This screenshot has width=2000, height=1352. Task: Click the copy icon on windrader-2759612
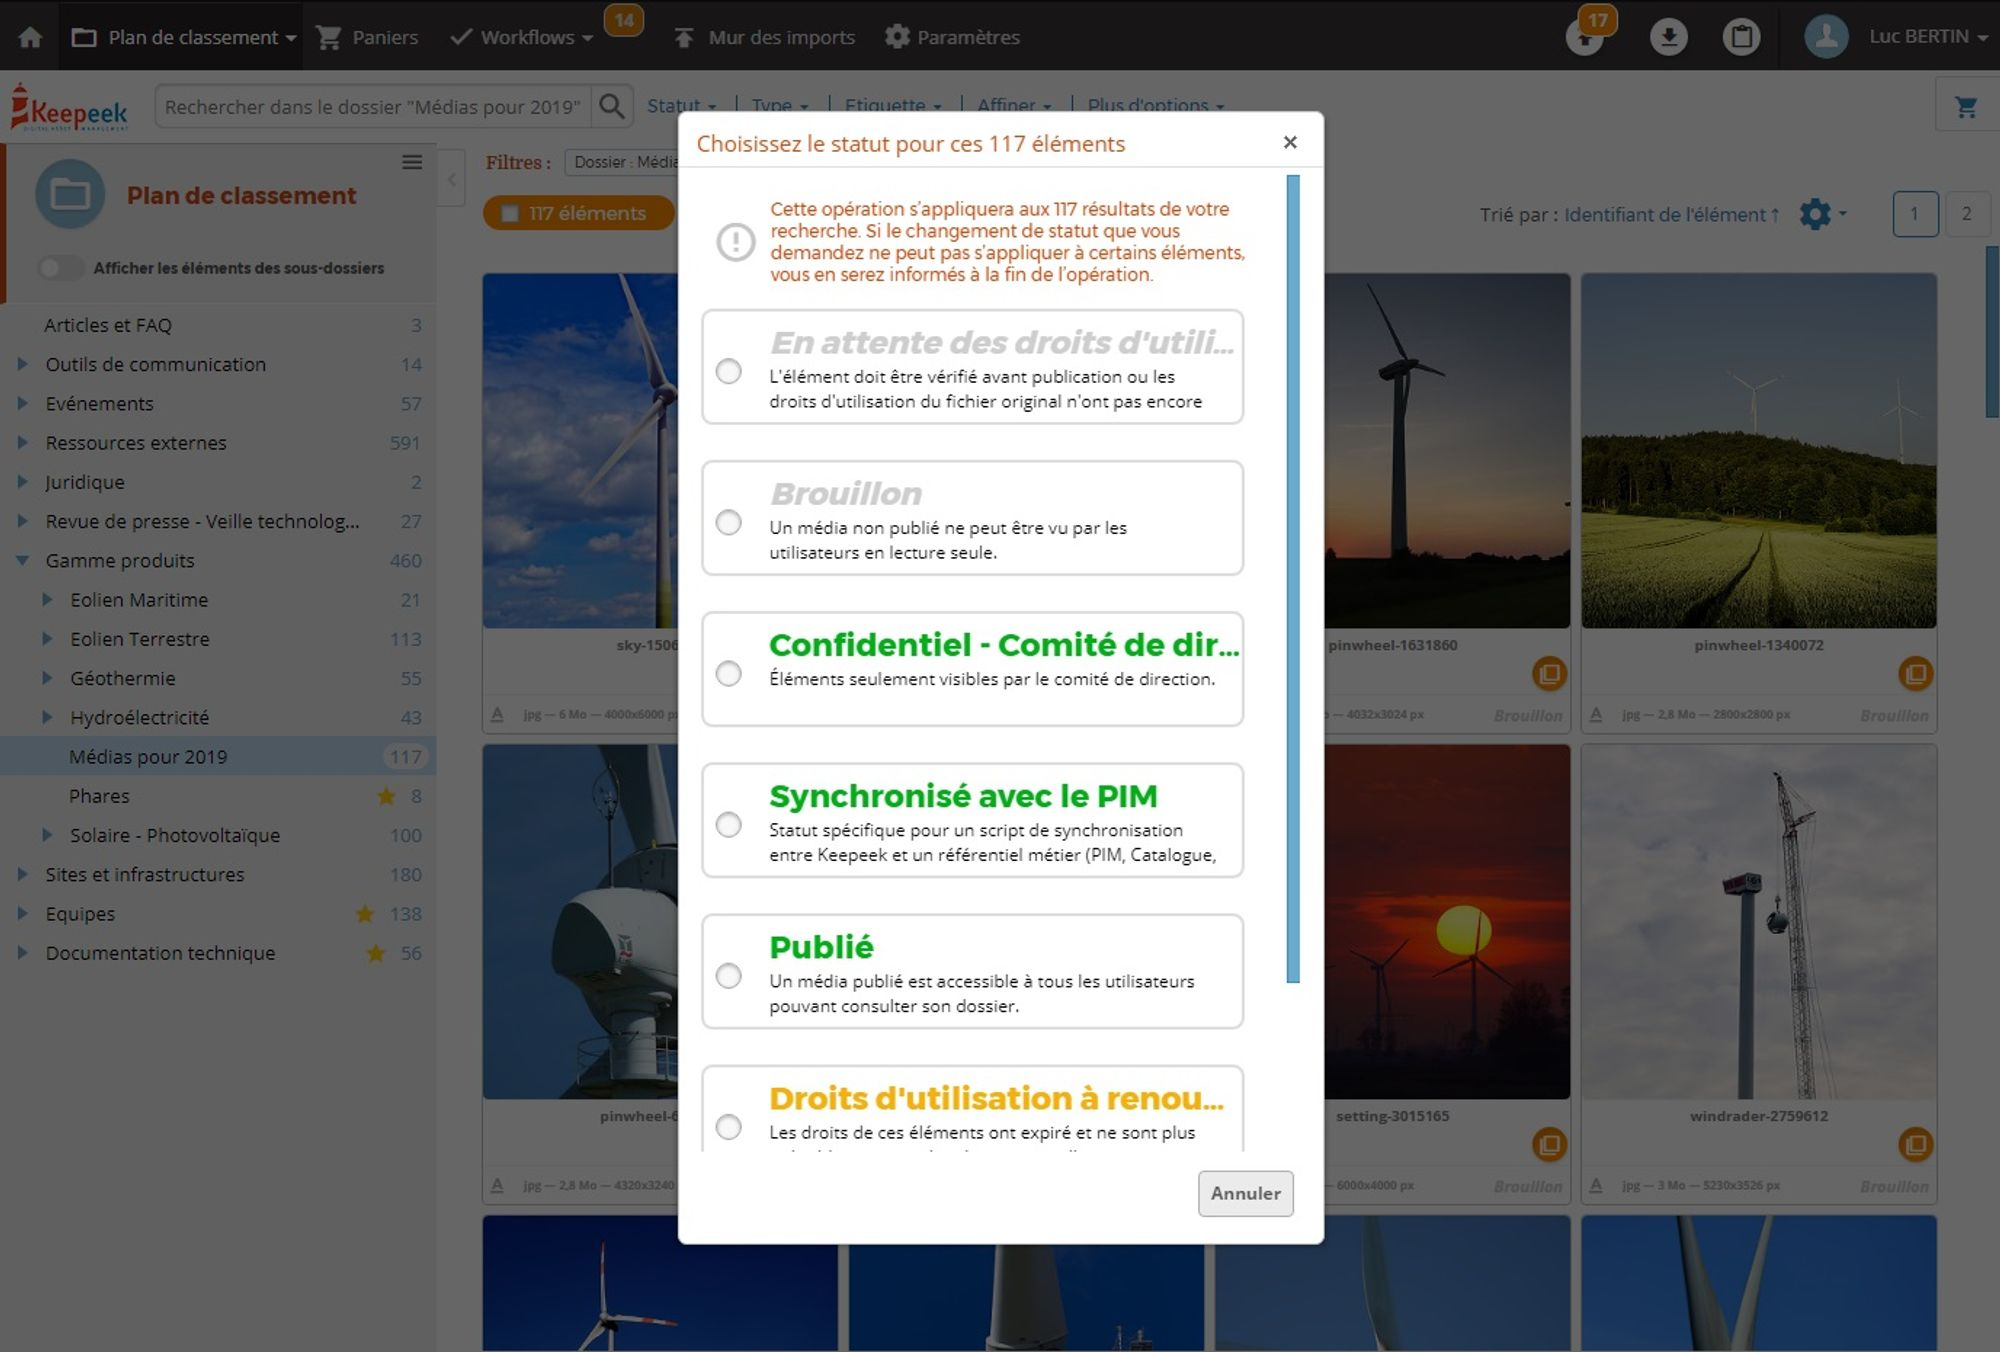(1915, 1144)
